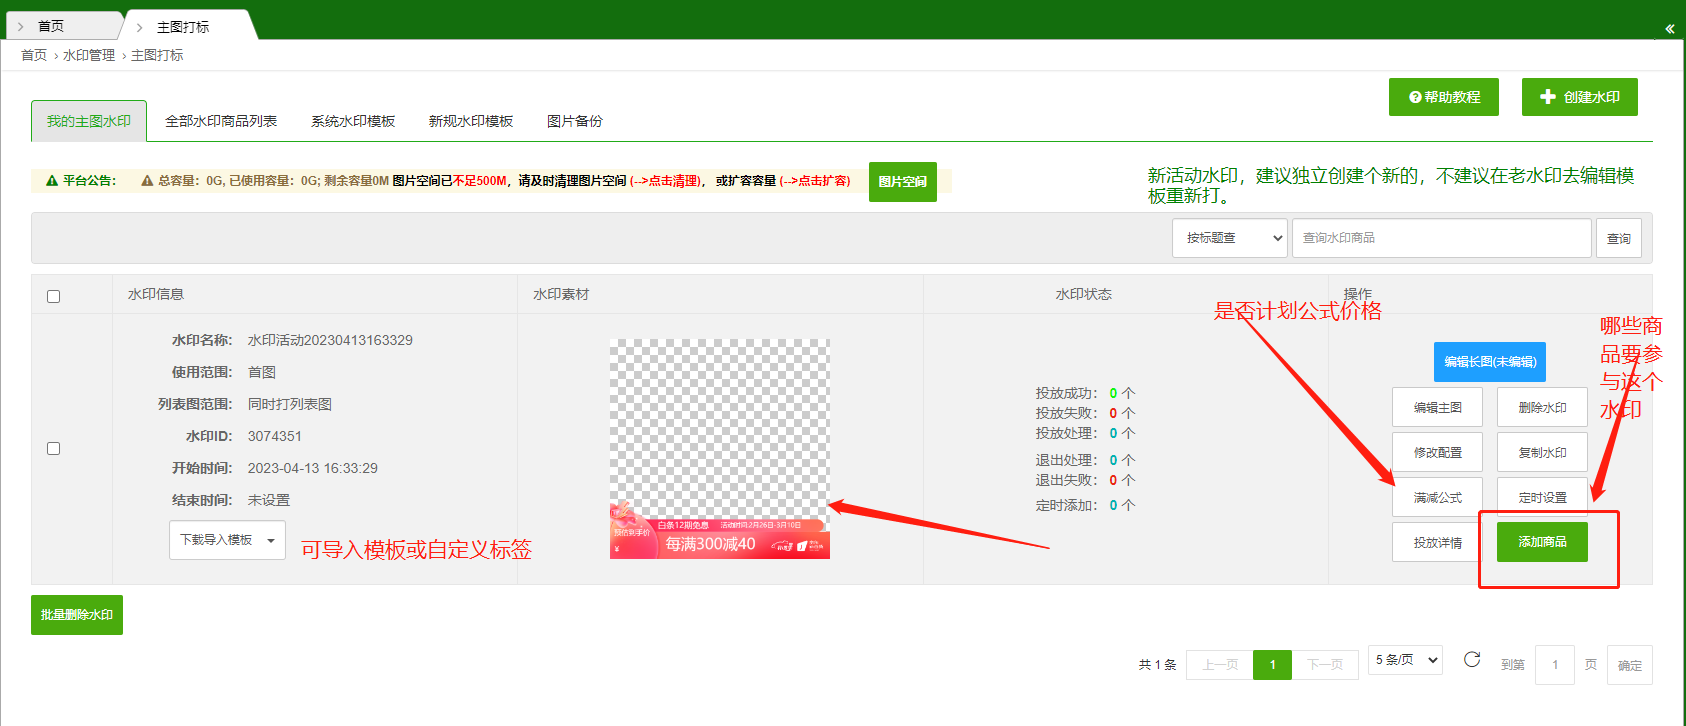The height and width of the screenshot is (726, 1686).
Task: Click the watermark material preview thumbnail
Action: coord(720,449)
